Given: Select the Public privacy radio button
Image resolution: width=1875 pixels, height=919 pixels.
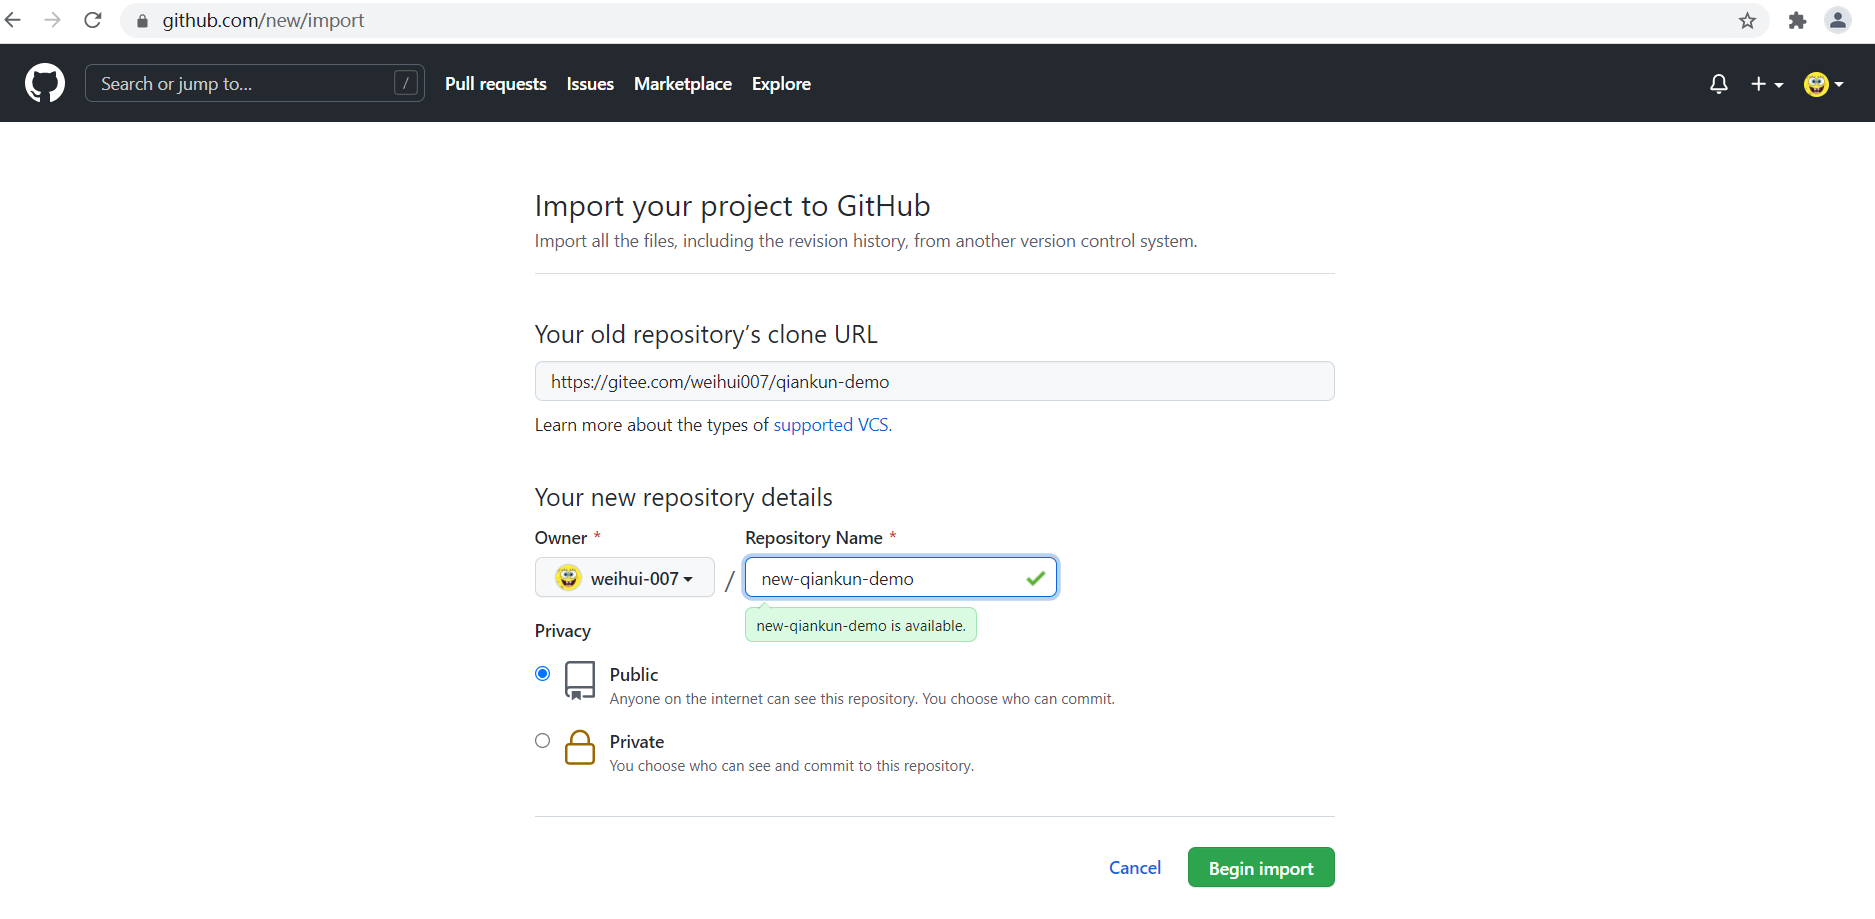Looking at the screenshot, I should (542, 673).
